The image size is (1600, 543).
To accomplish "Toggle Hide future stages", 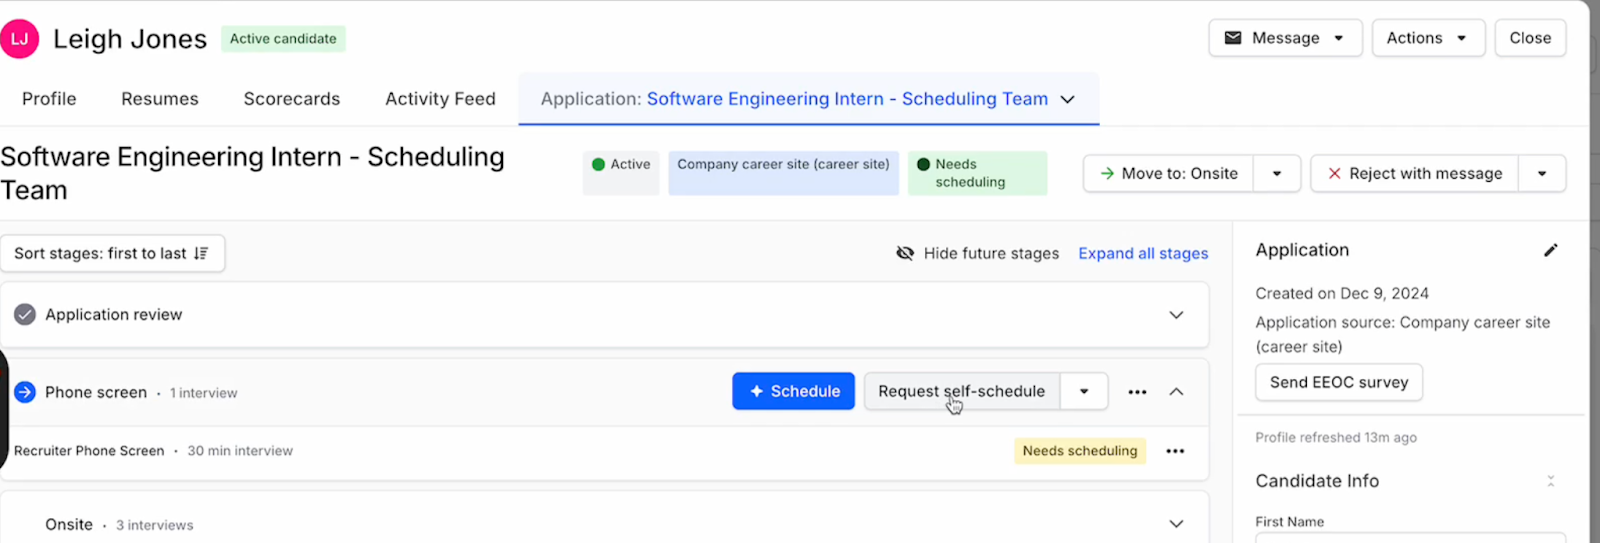I will click(977, 254).
